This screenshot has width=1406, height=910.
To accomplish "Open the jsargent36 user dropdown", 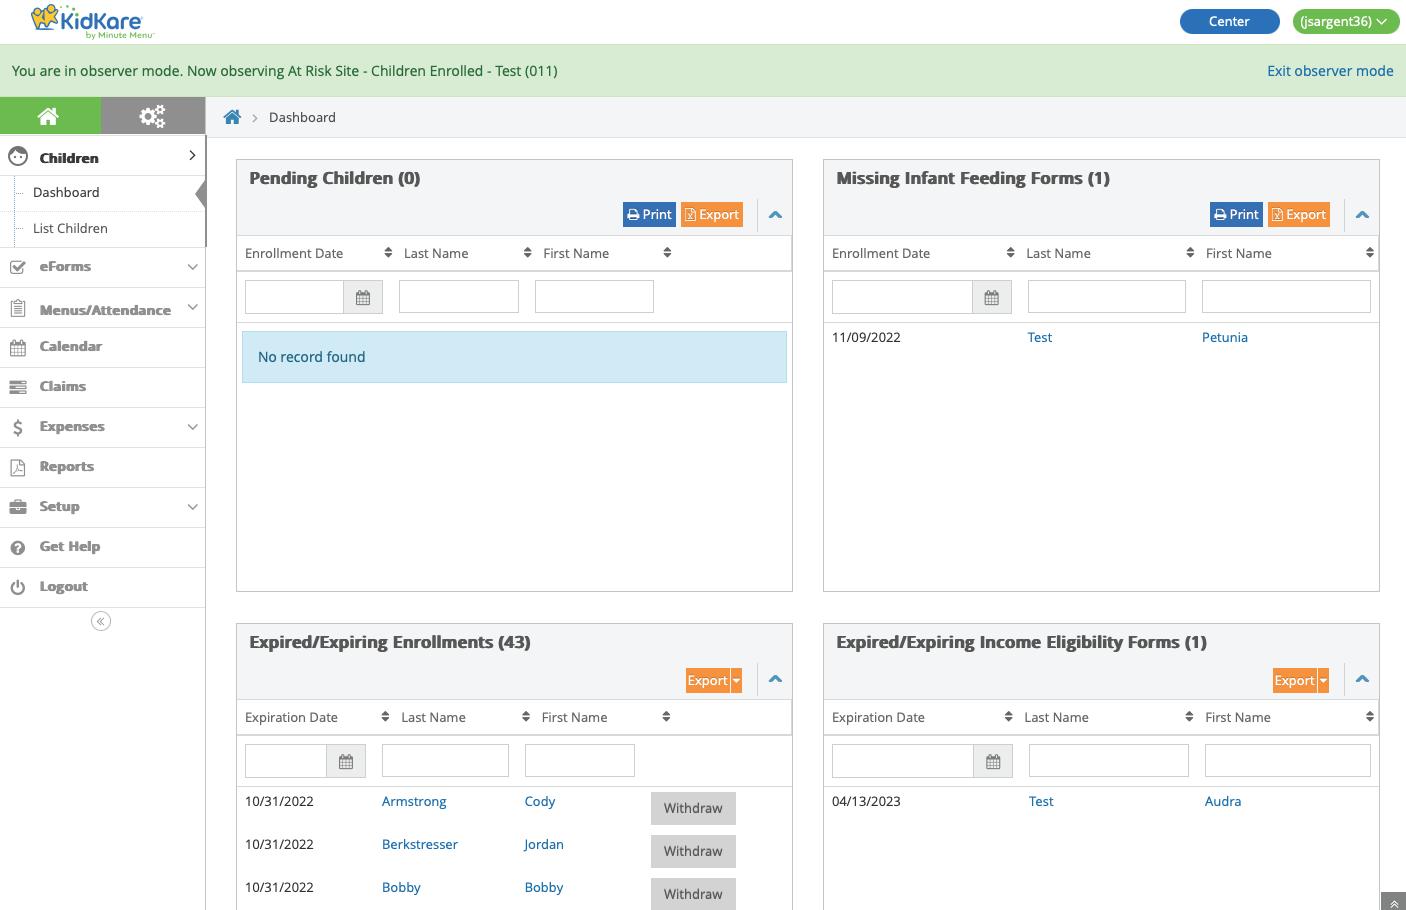I will click(x=1345, y=21).
